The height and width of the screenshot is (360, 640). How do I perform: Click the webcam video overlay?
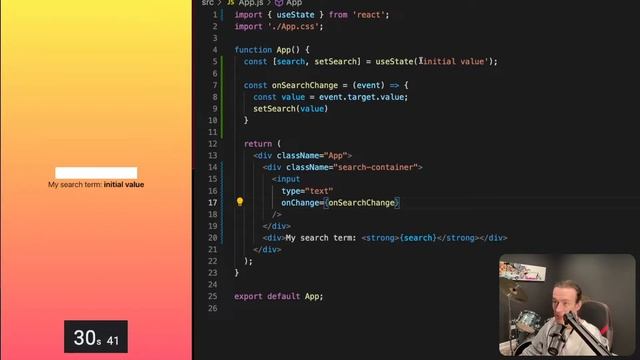pyautogui.click(x=567, y=305)
